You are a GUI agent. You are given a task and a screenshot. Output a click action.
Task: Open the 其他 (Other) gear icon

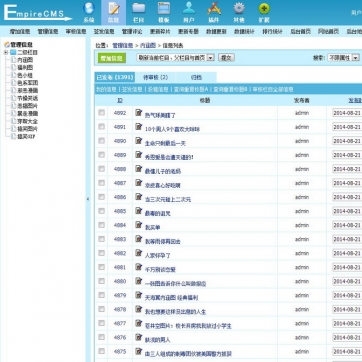click(x=239, y=12)
